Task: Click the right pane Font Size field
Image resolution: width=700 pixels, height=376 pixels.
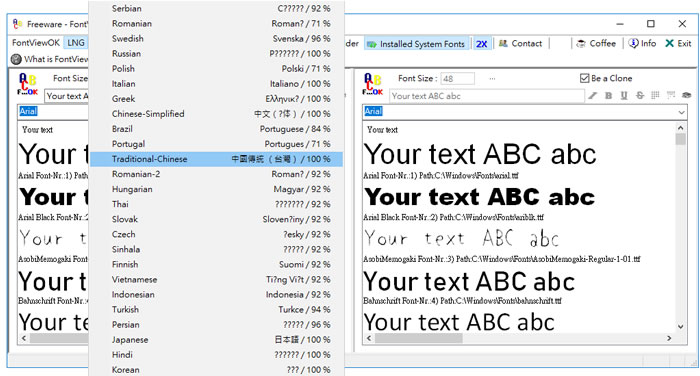Action: (x=457, y=79)
